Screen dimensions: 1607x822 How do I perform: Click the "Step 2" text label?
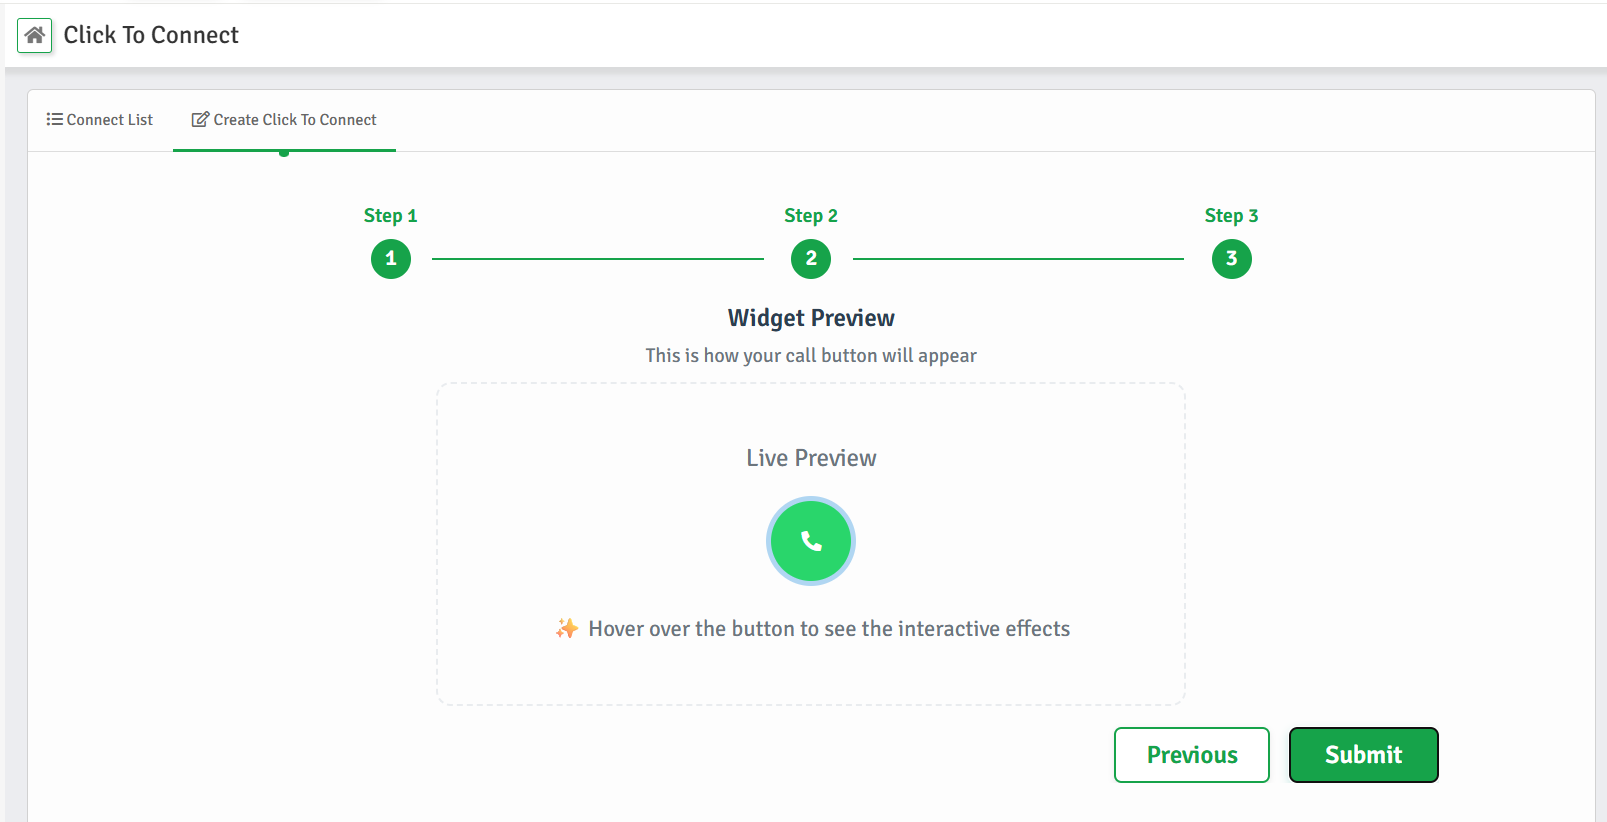(x=811, y=216)
